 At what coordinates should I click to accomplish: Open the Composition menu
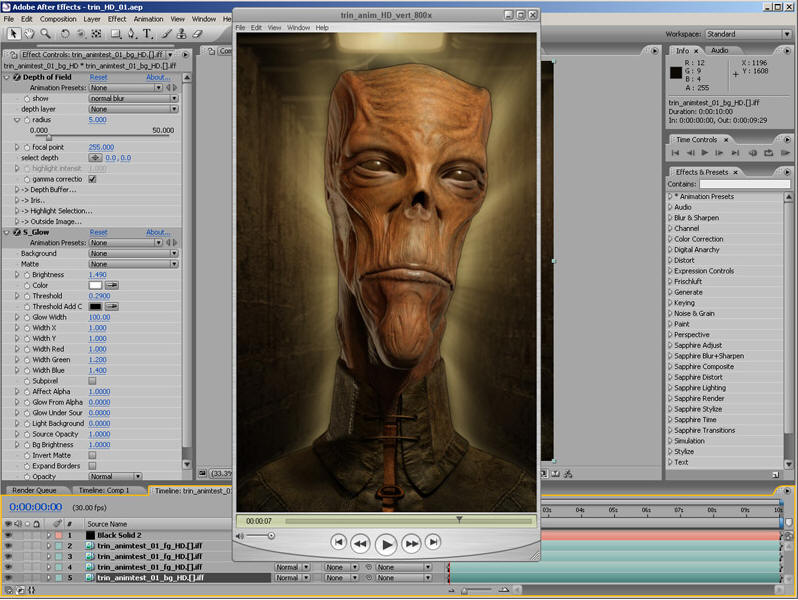(x=58, y=19)
